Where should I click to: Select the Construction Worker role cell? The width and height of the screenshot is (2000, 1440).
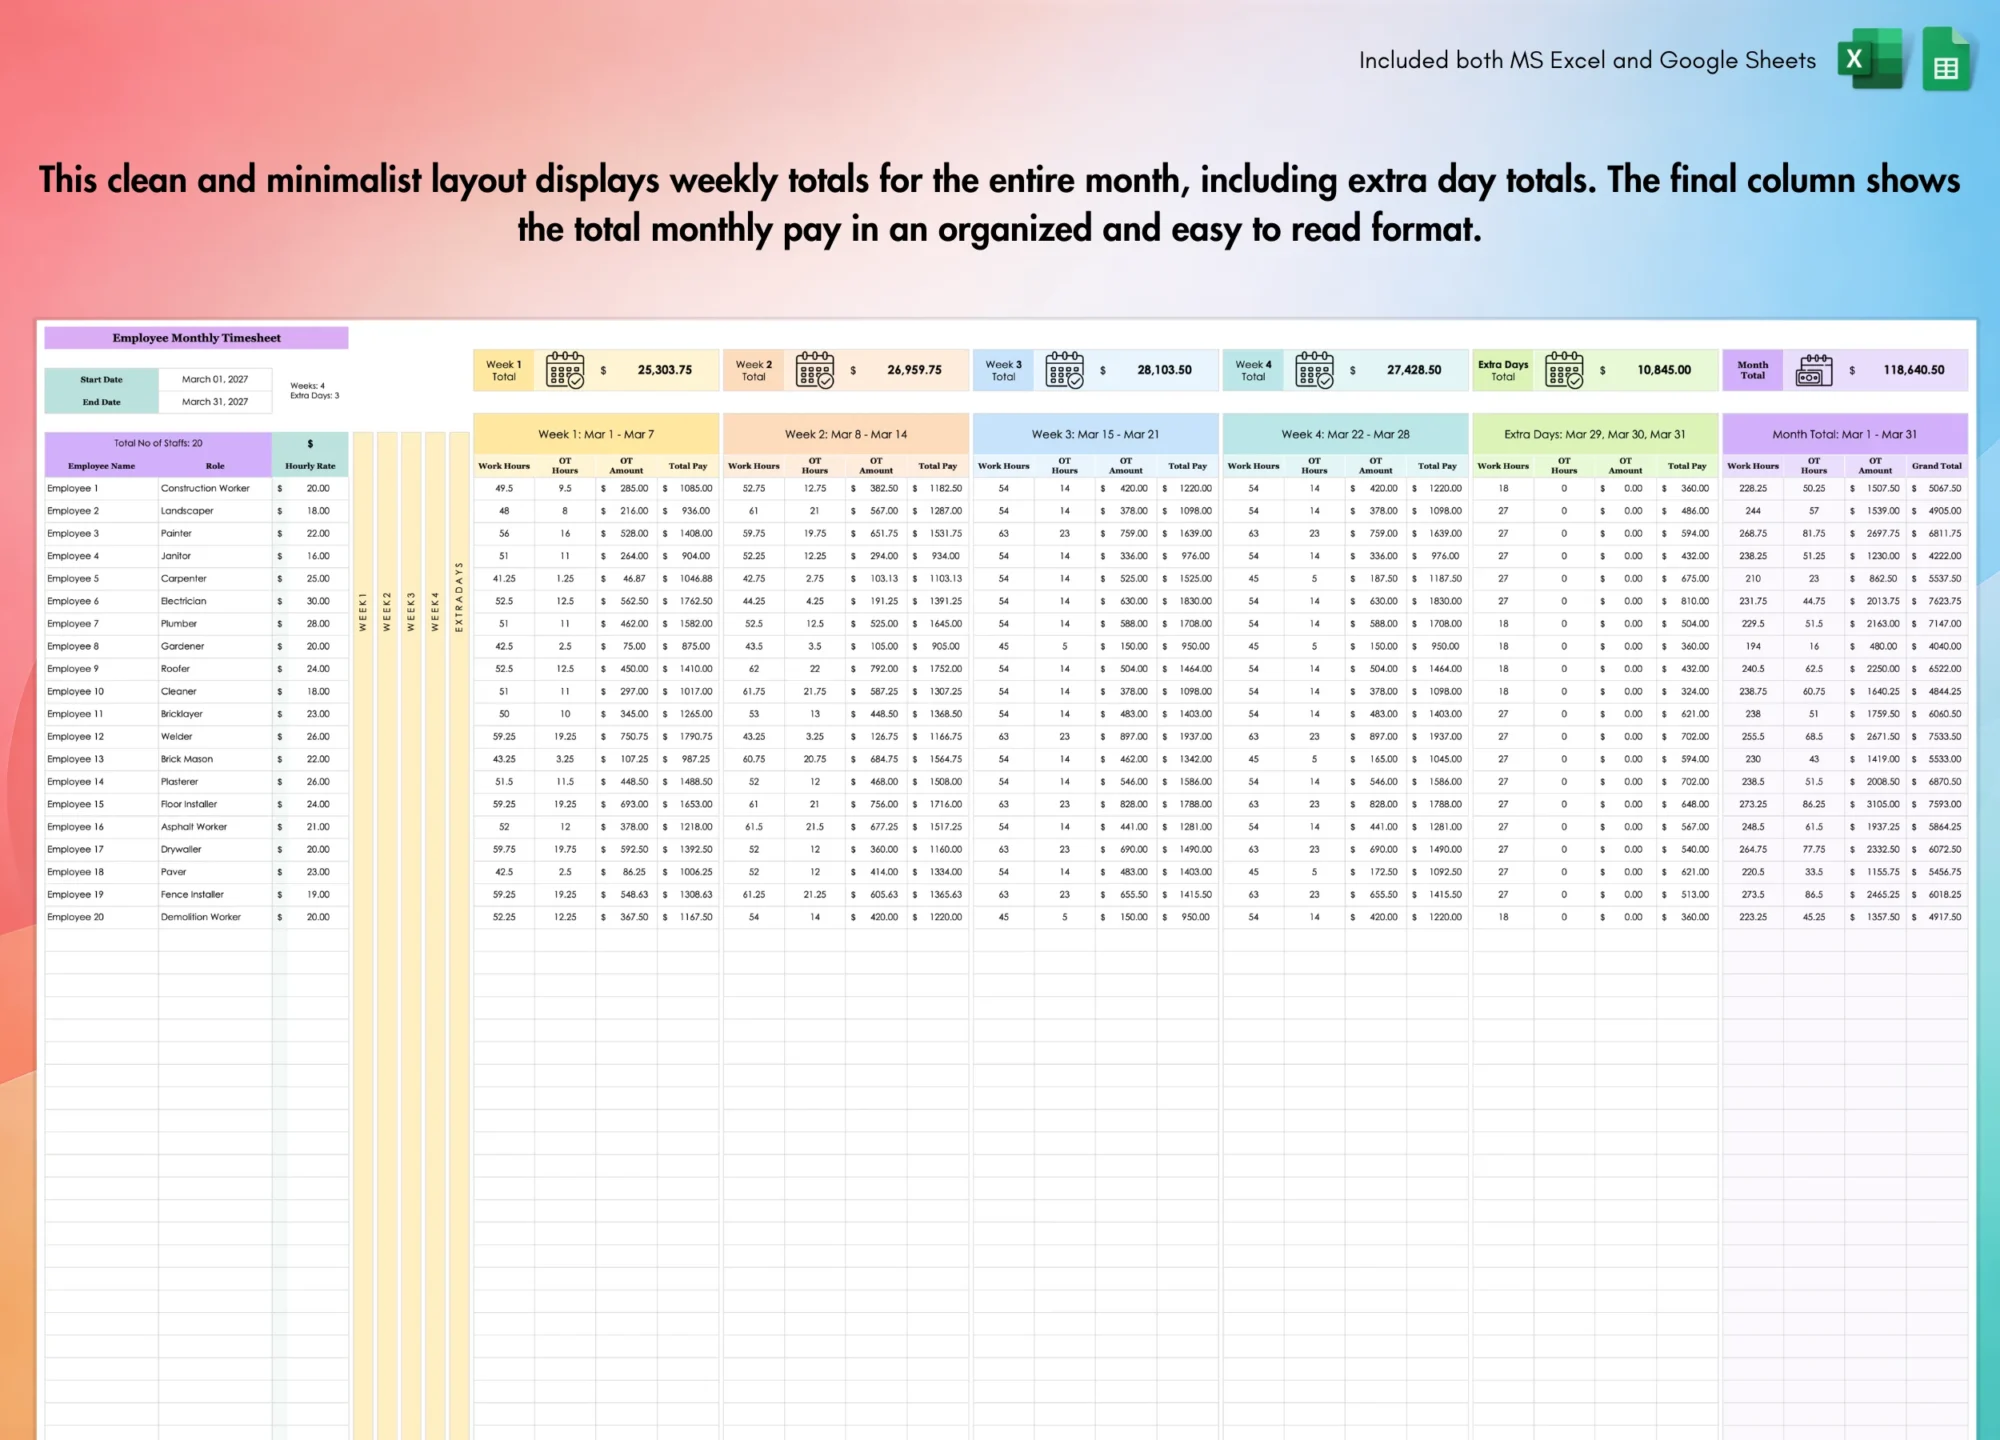pos(215,488)
